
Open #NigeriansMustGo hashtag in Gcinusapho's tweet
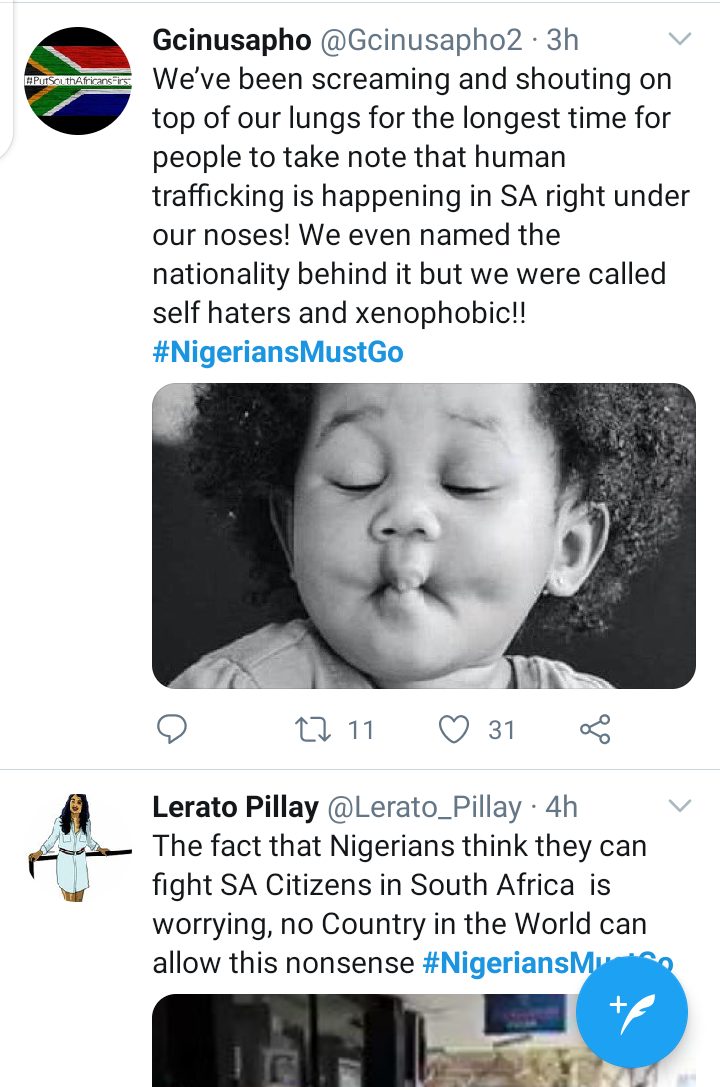(x=278, y=353)
